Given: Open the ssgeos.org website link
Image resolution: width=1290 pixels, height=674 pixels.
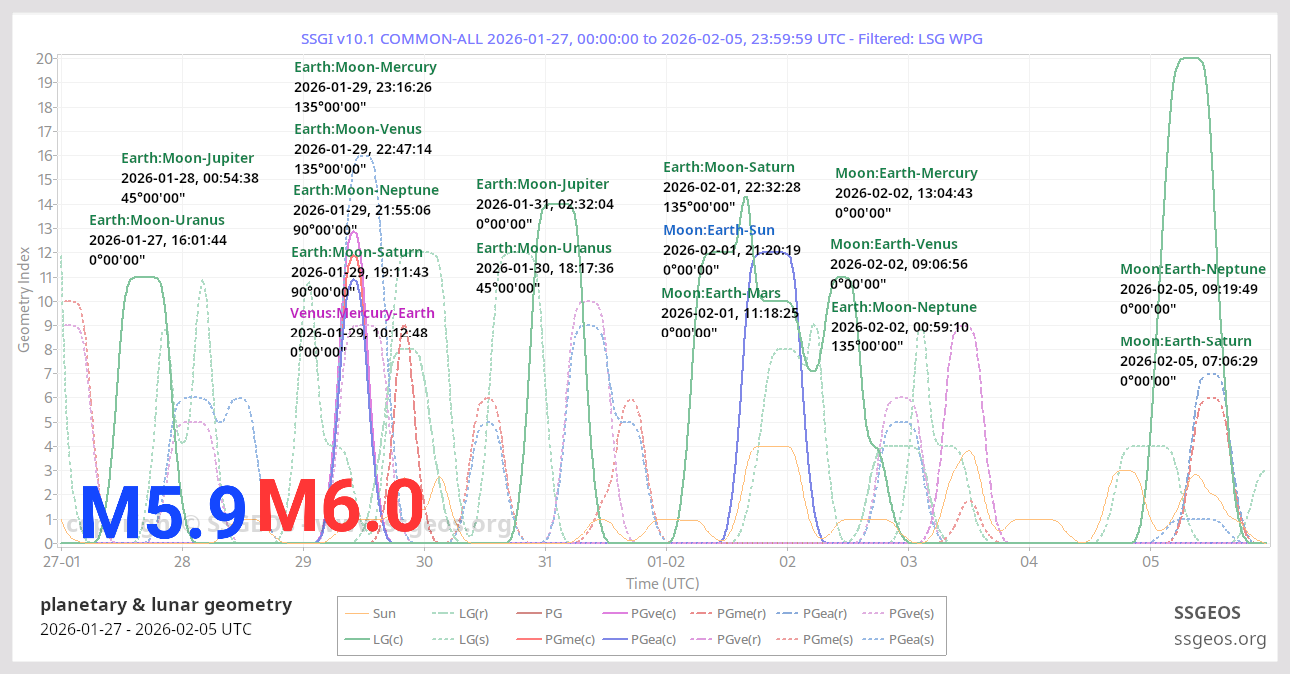Looking at the screenshot, I should (x=1221, y=639).
